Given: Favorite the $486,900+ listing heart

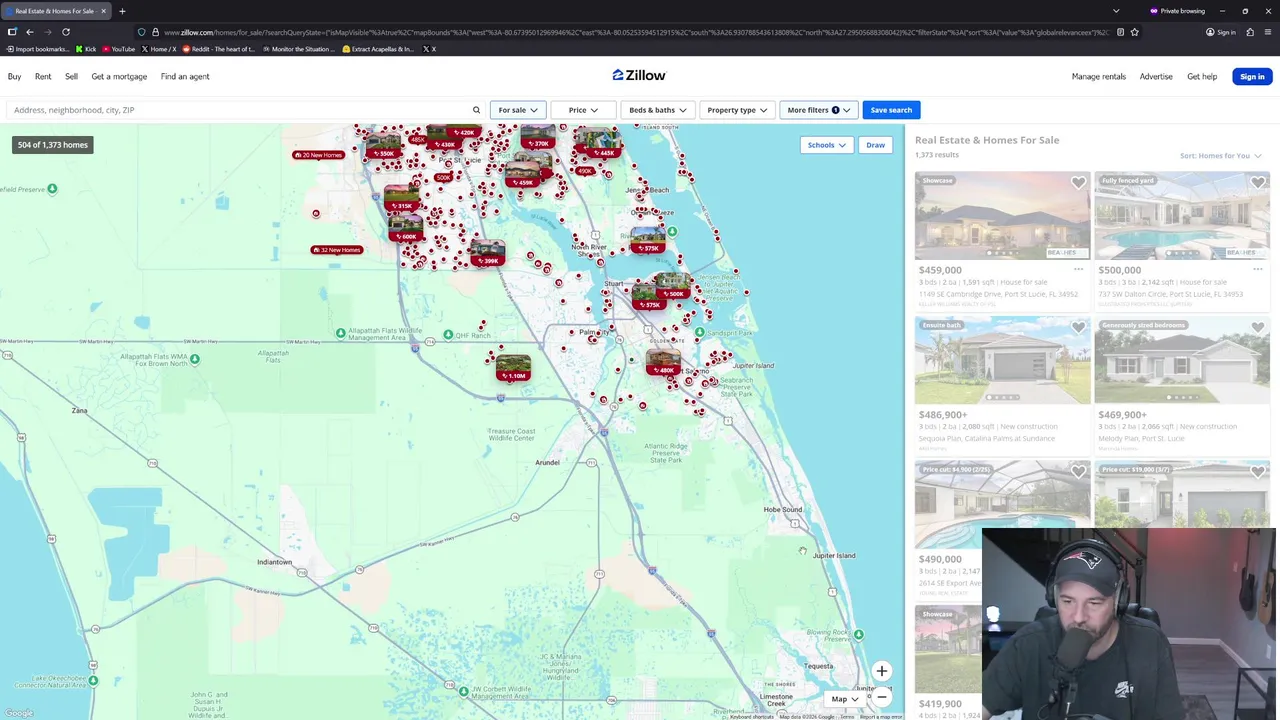Looking at the screenshot, I should 1078,328.
